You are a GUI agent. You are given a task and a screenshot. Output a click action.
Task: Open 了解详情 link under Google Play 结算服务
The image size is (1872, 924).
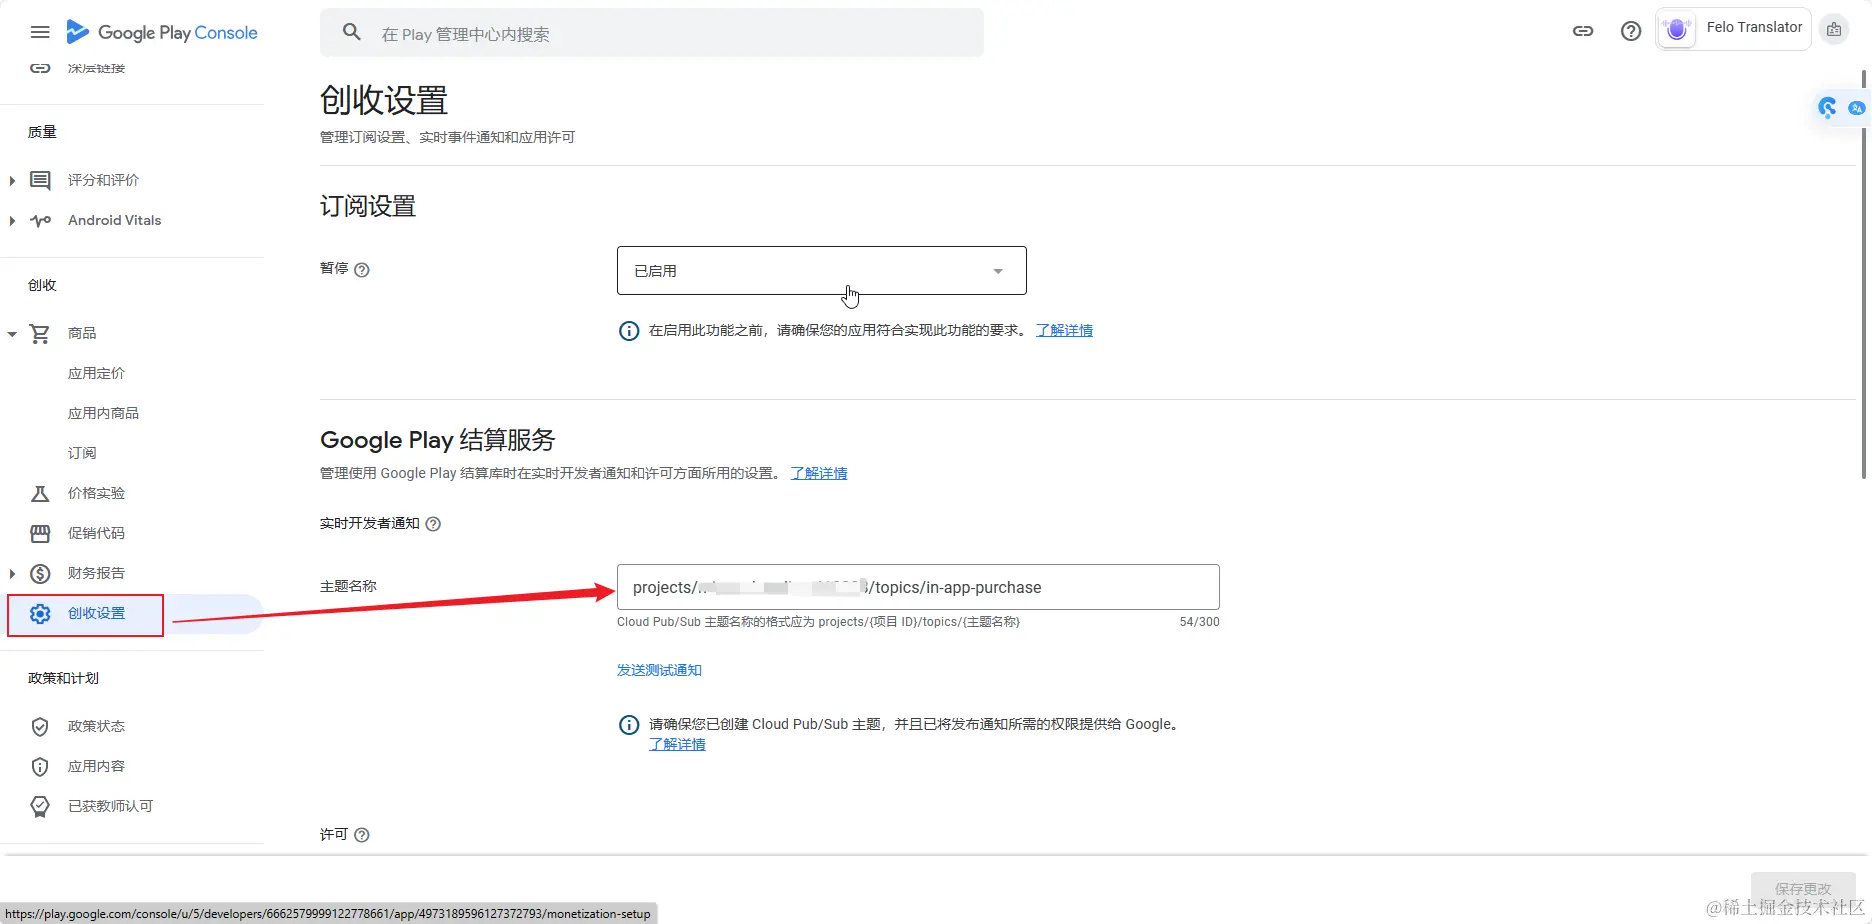(x=819, y=473)
